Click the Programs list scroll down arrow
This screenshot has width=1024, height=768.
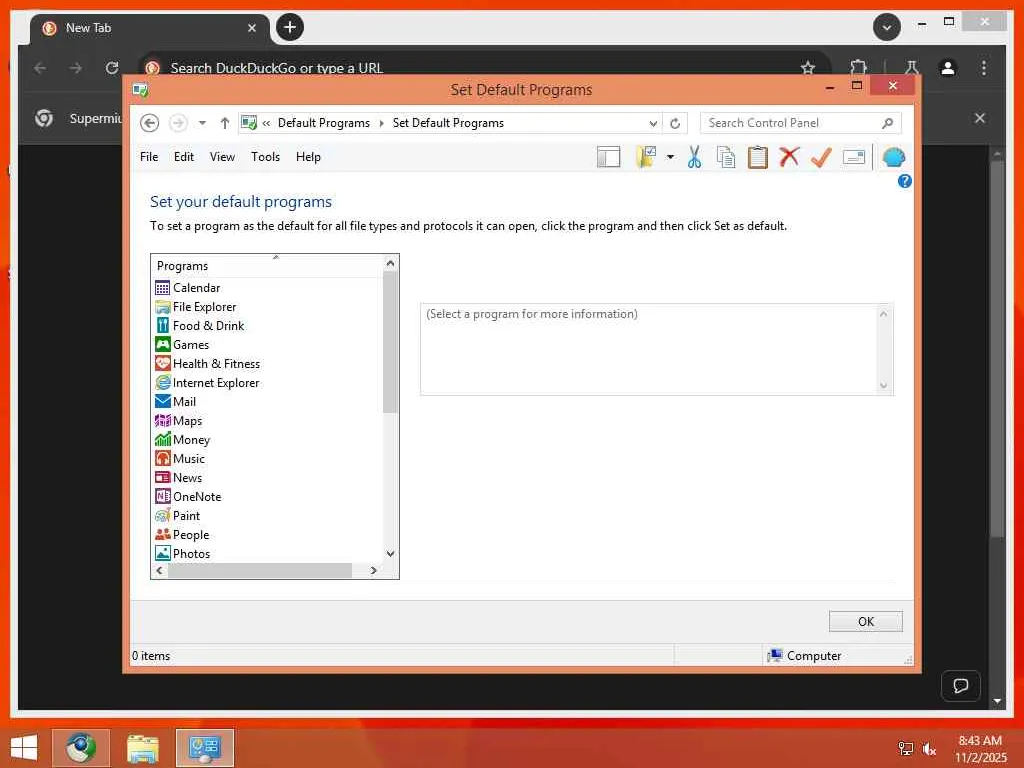click(390, 554)
